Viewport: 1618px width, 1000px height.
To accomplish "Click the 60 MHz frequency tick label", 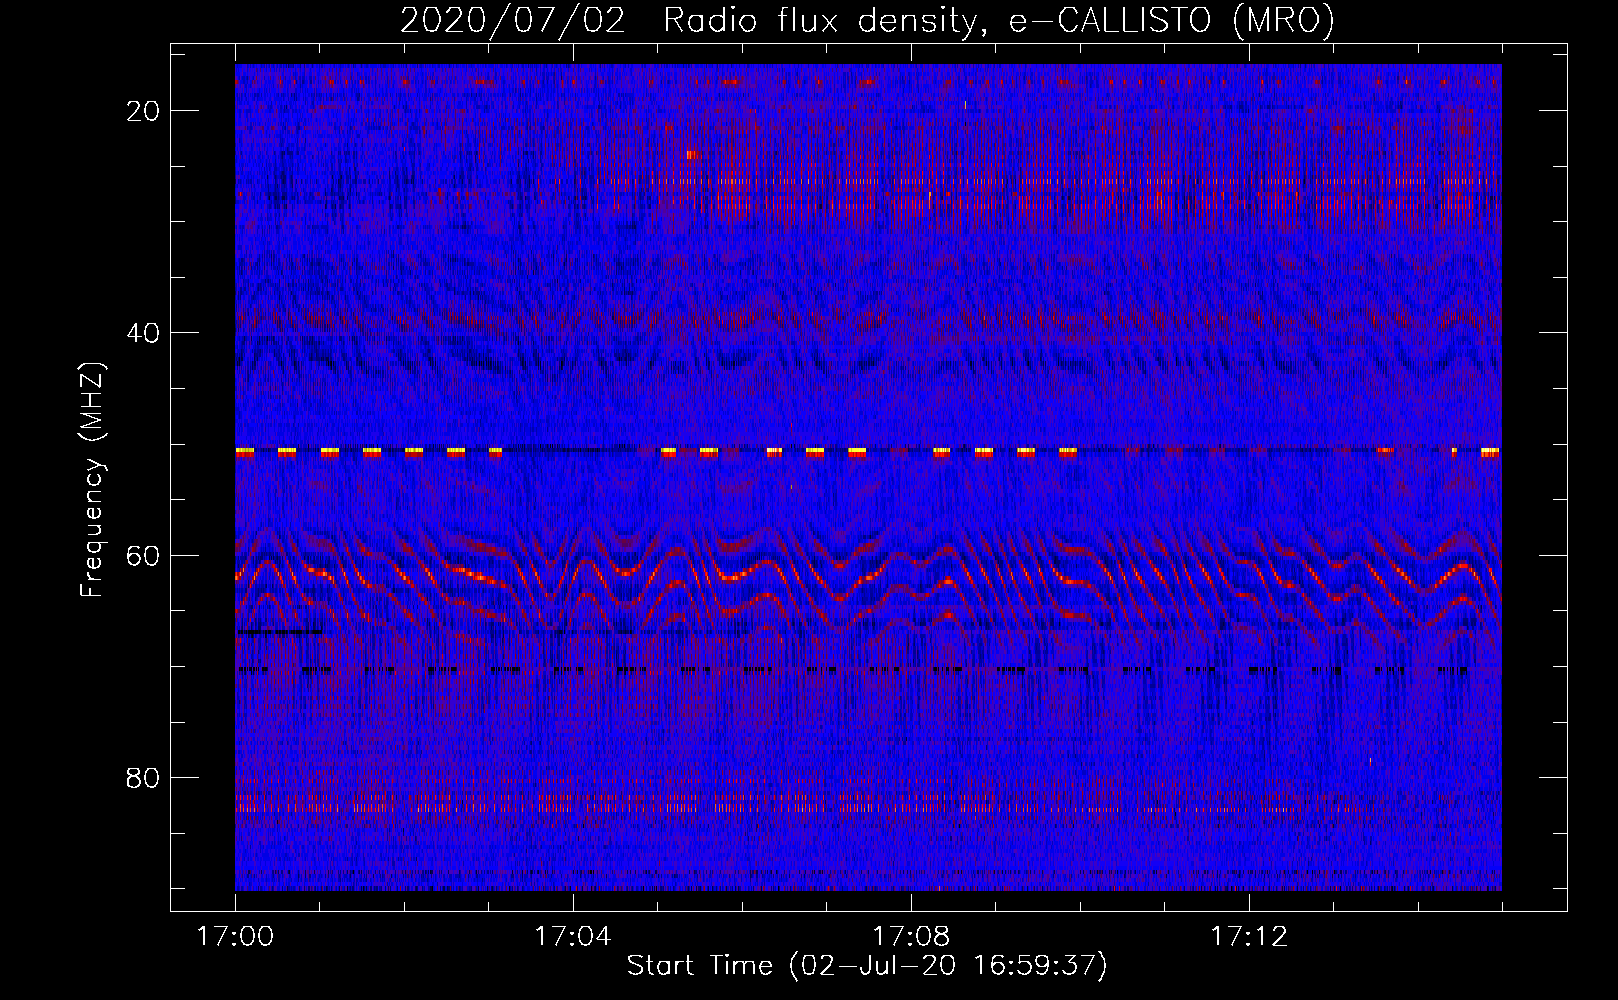I will point(144,555).
